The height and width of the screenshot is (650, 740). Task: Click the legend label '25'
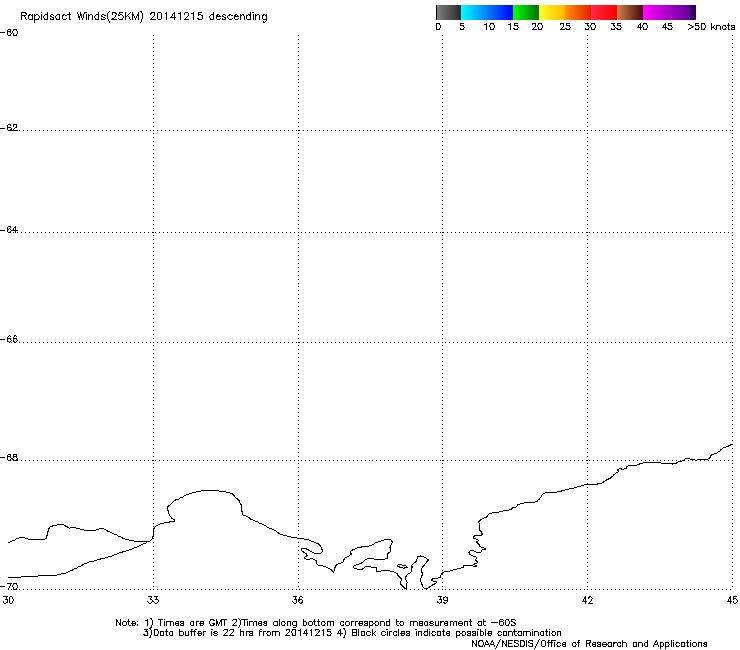[x=565, y=27]
